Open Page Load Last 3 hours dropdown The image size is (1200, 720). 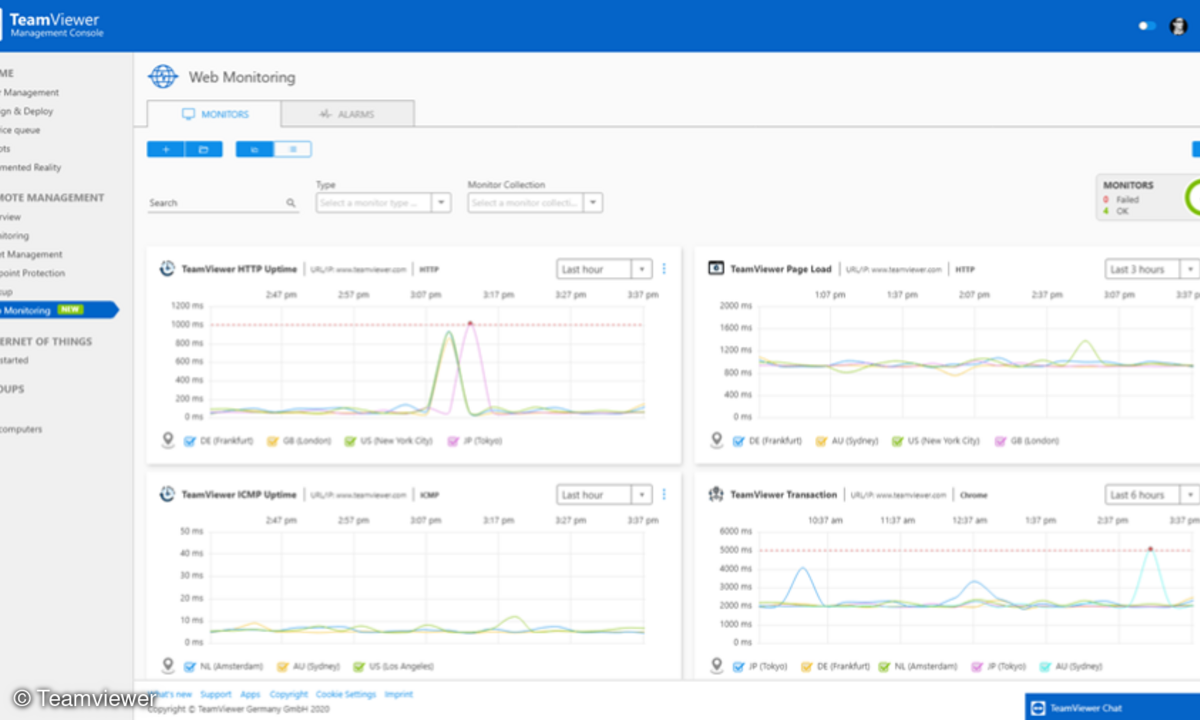tap(1153, 269)
